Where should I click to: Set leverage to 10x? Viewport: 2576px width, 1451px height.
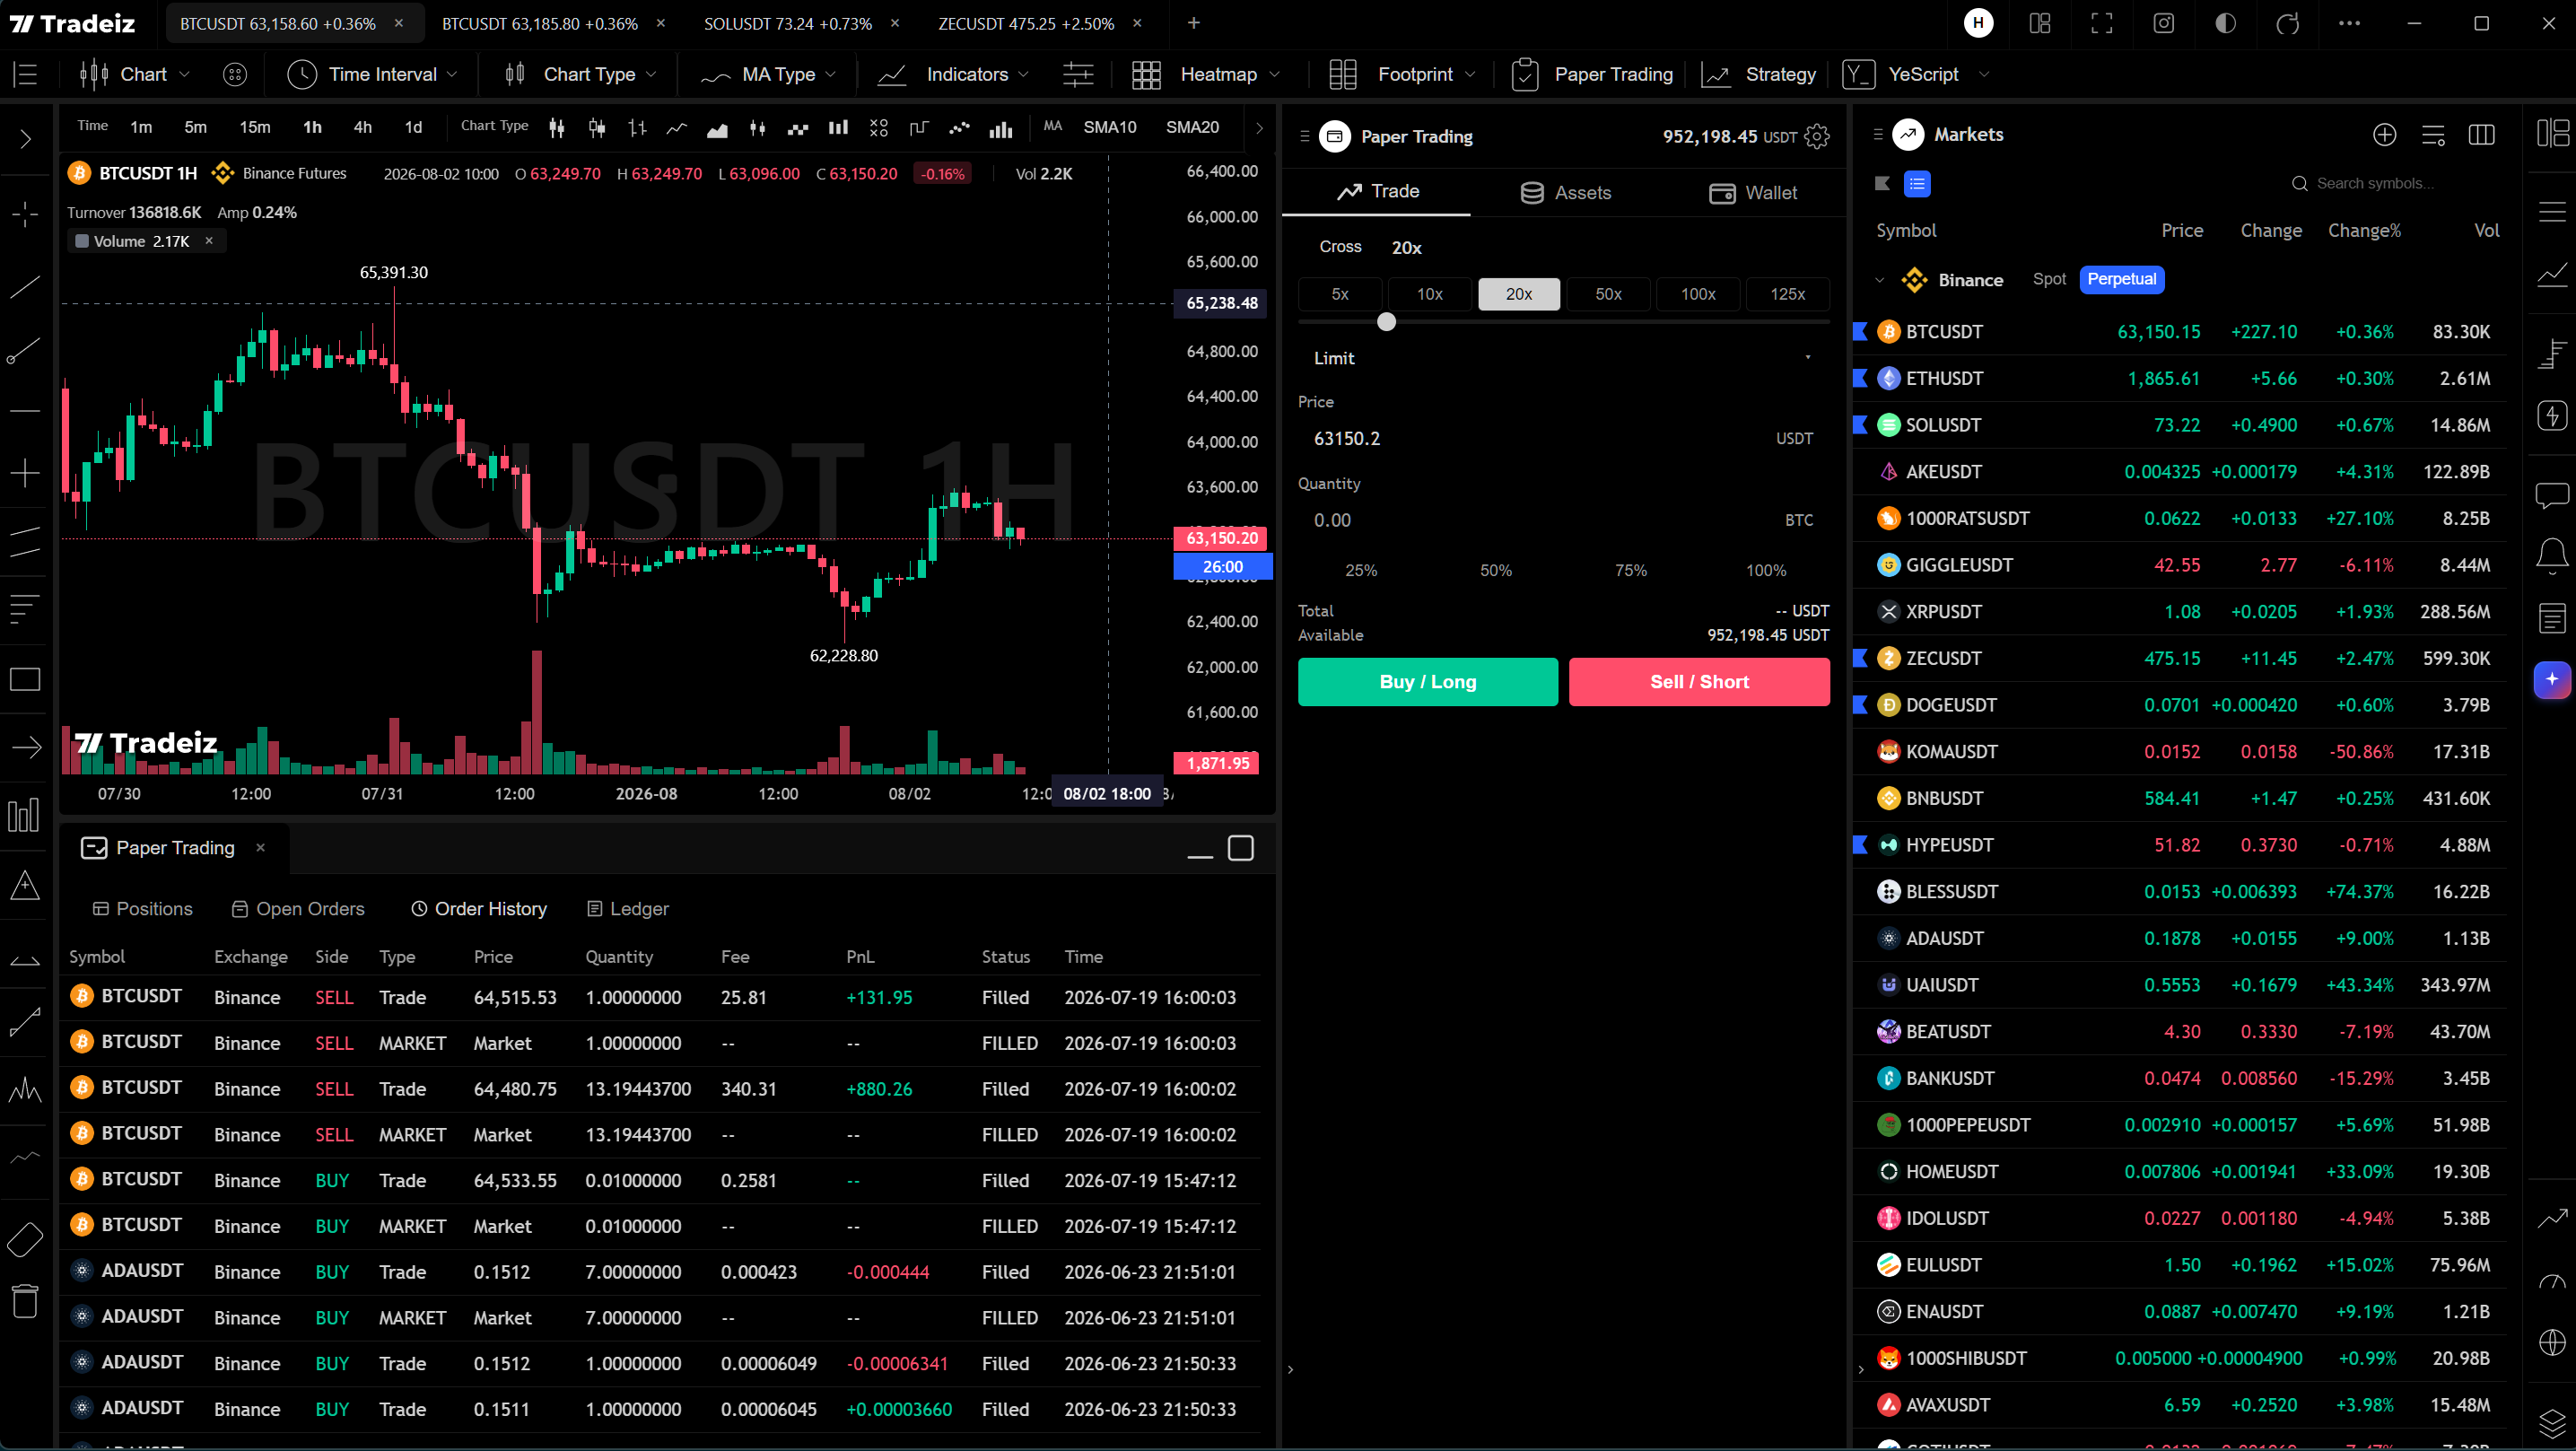[x=1429, y=294]
